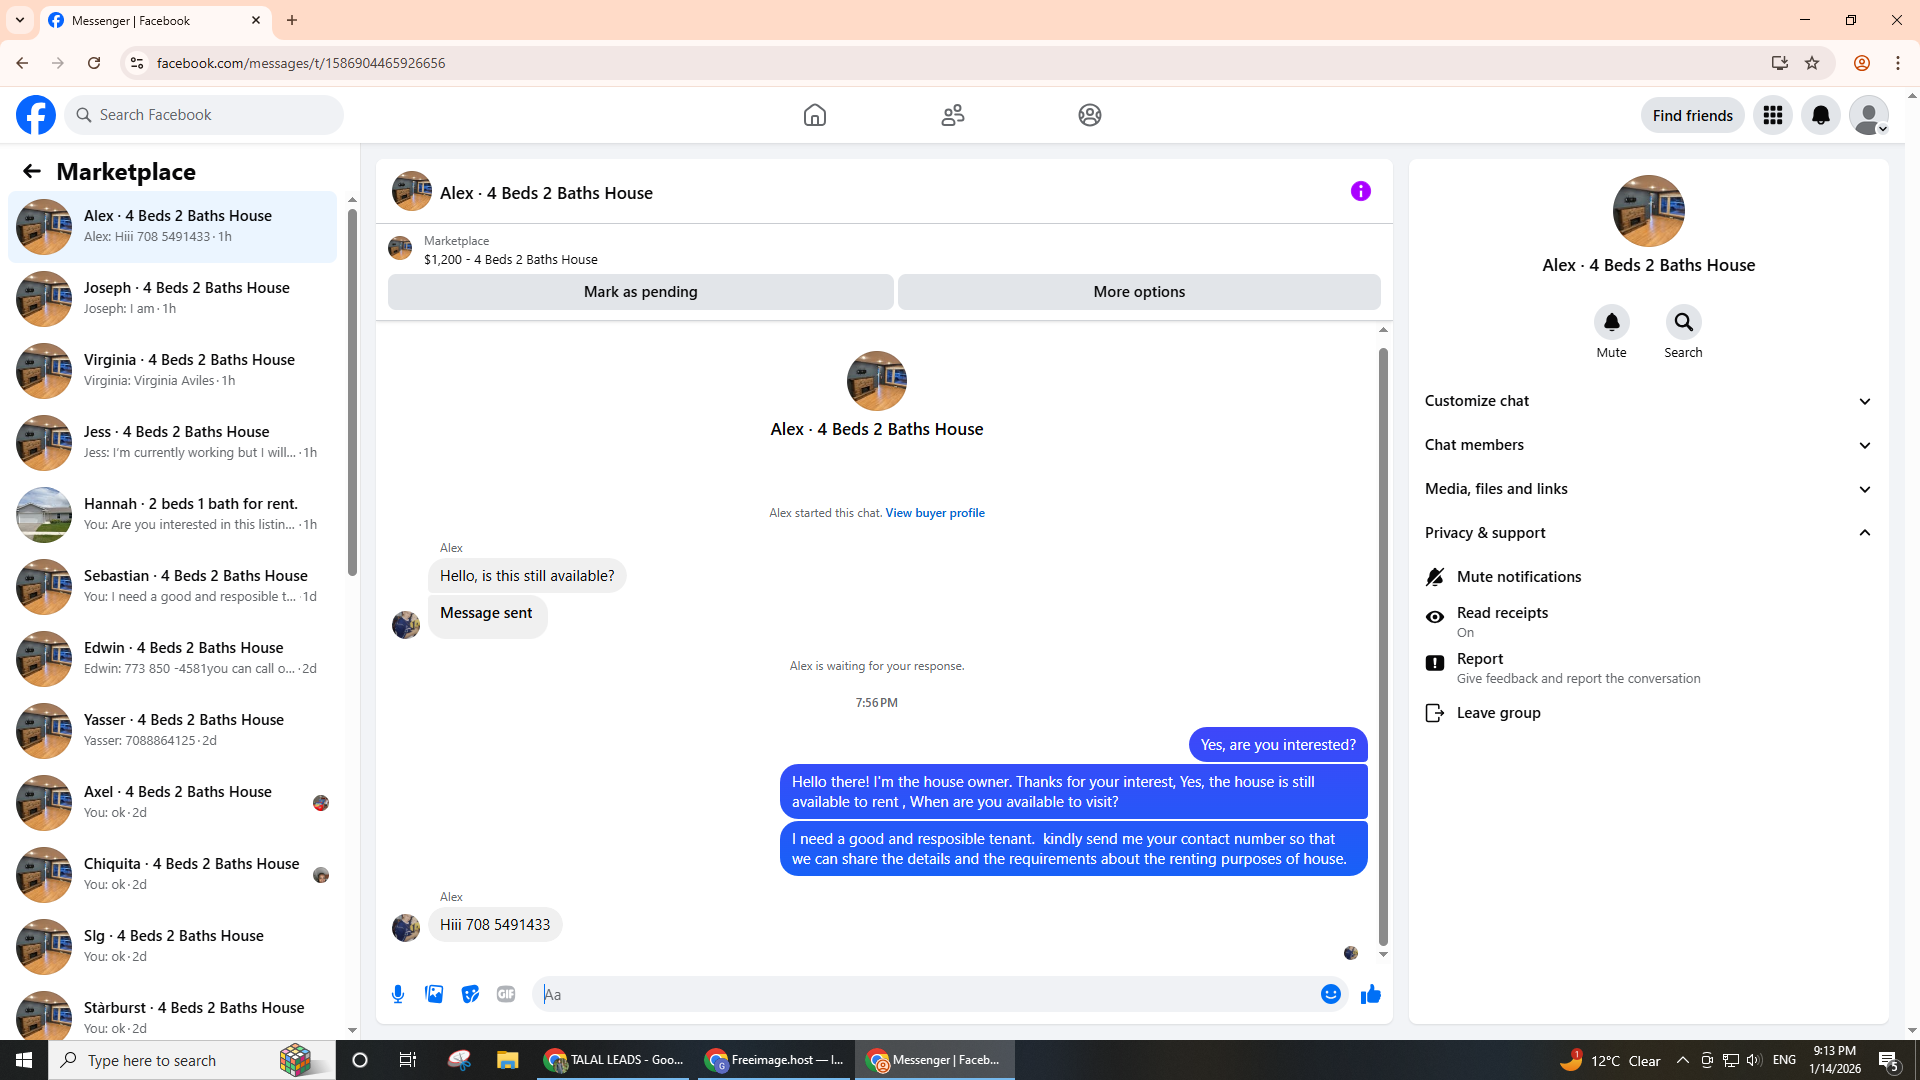Image resolution: width=1920 pixels, height=1080 pixels.
Task: Open the Facebook menu grid icon
Action: coord(1772,115)
